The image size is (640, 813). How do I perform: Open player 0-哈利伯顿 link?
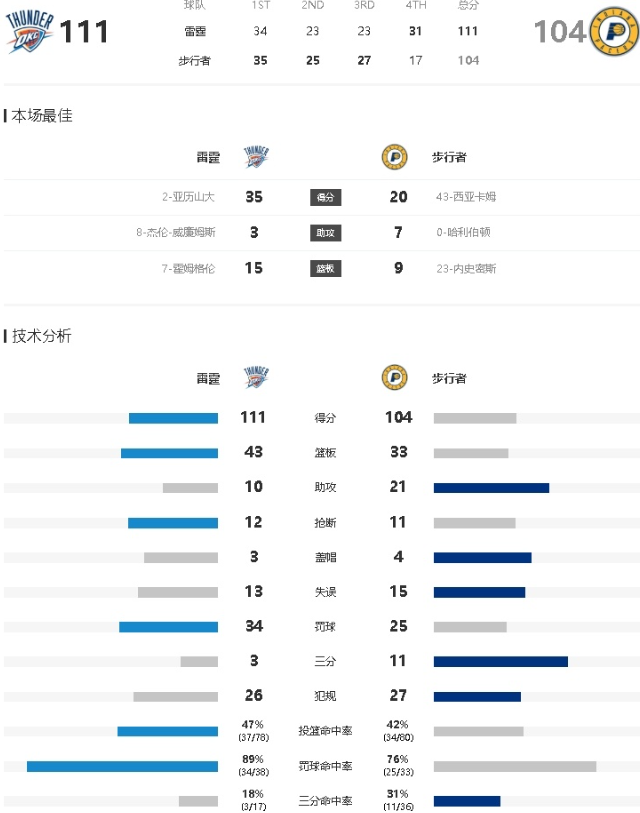click(x=463, y=232)
